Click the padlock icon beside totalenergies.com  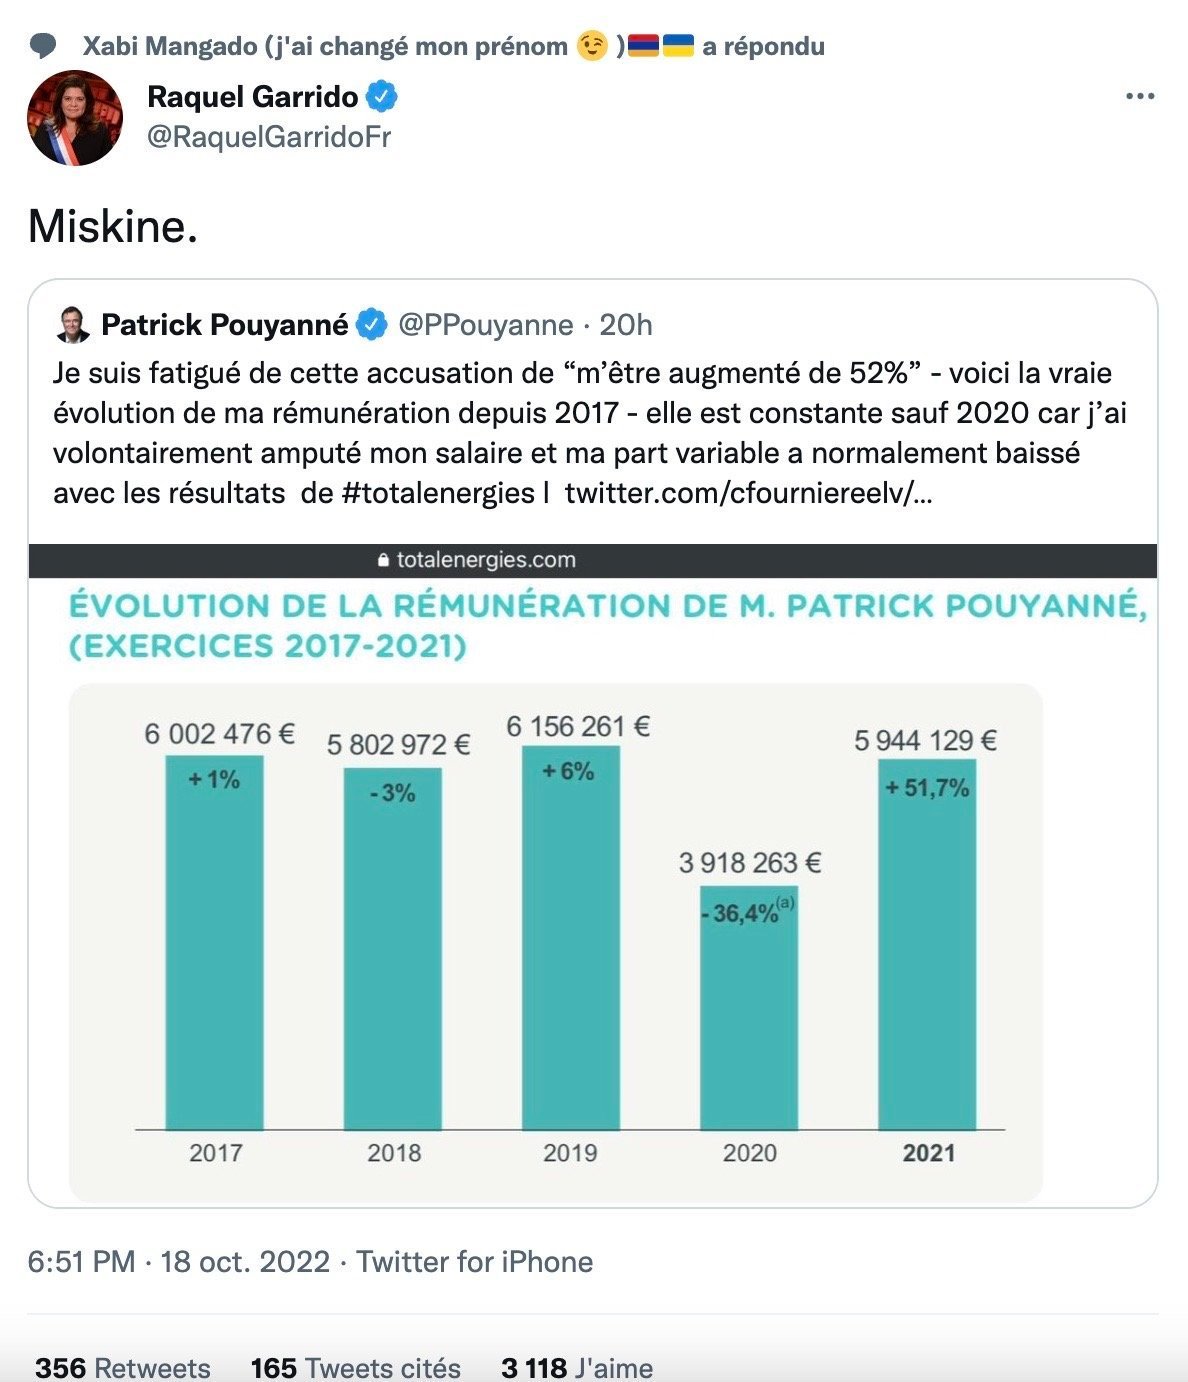coord(383,561)
